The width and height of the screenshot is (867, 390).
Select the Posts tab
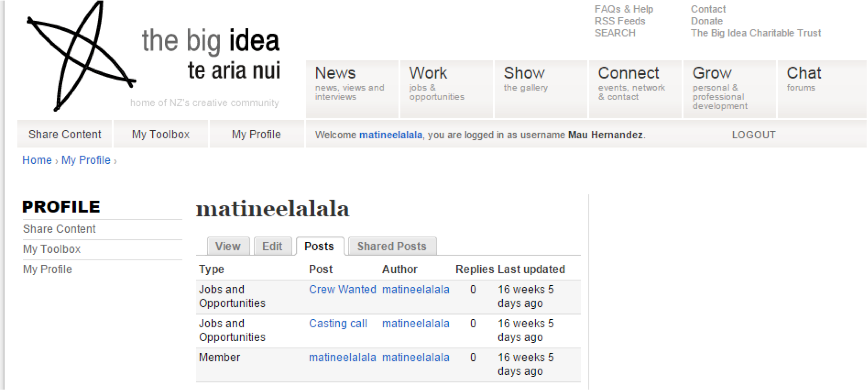coord(319,246)
